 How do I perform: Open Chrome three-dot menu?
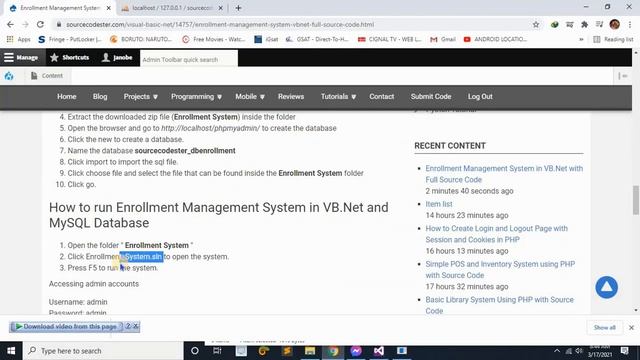(x=630, y=24)
